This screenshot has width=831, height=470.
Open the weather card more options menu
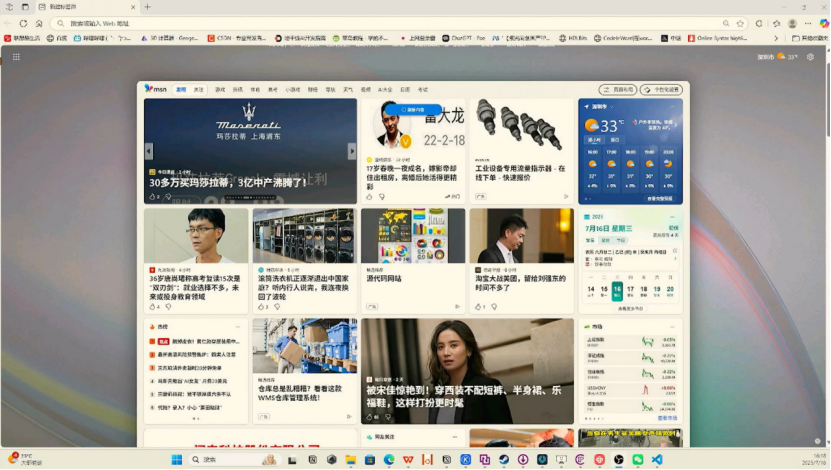coord(673,107)
